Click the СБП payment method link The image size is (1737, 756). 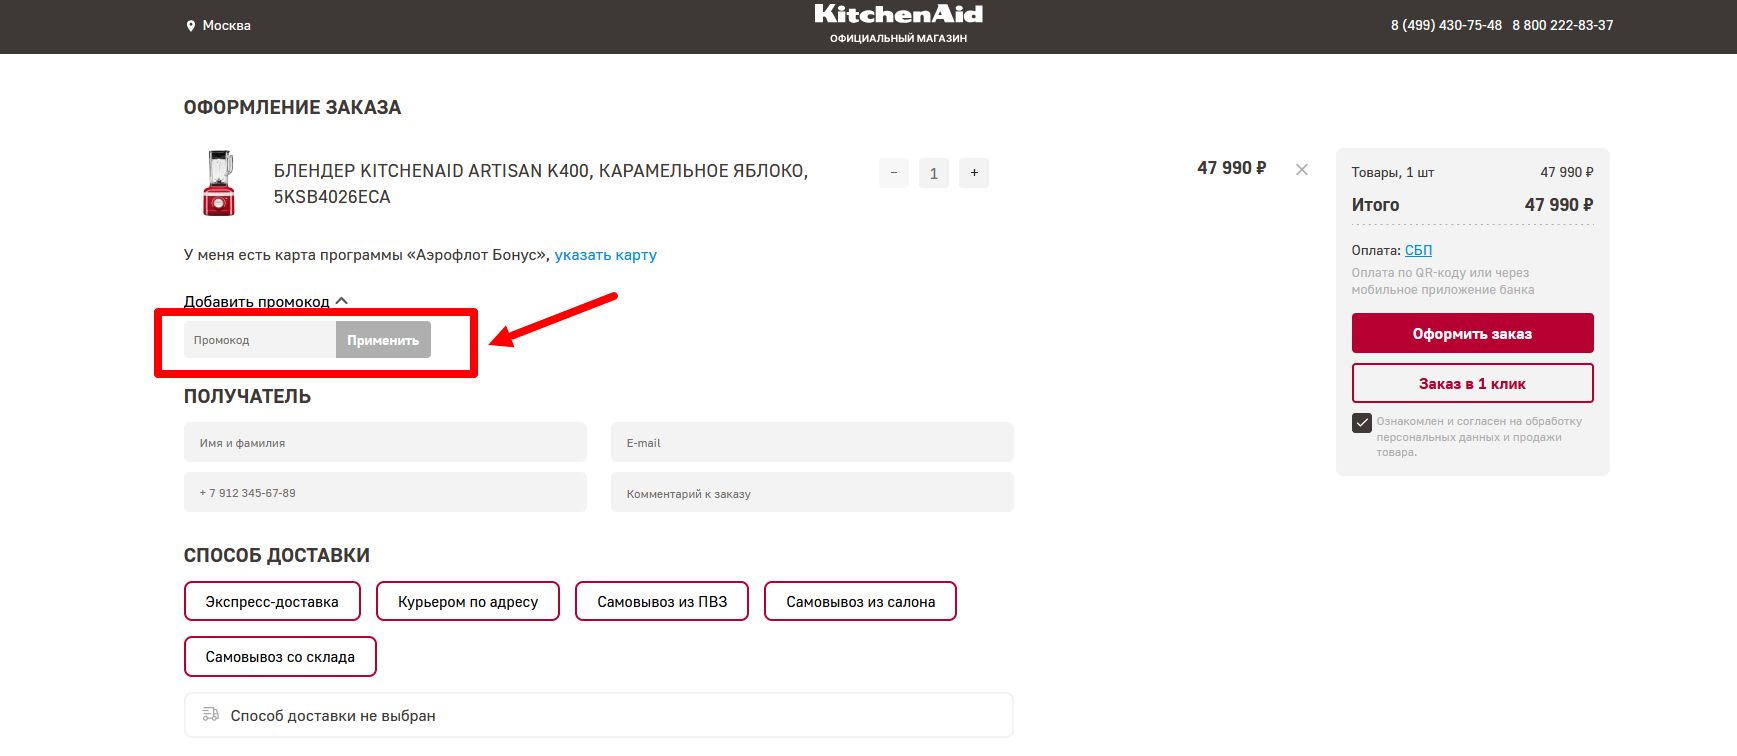1418,250
